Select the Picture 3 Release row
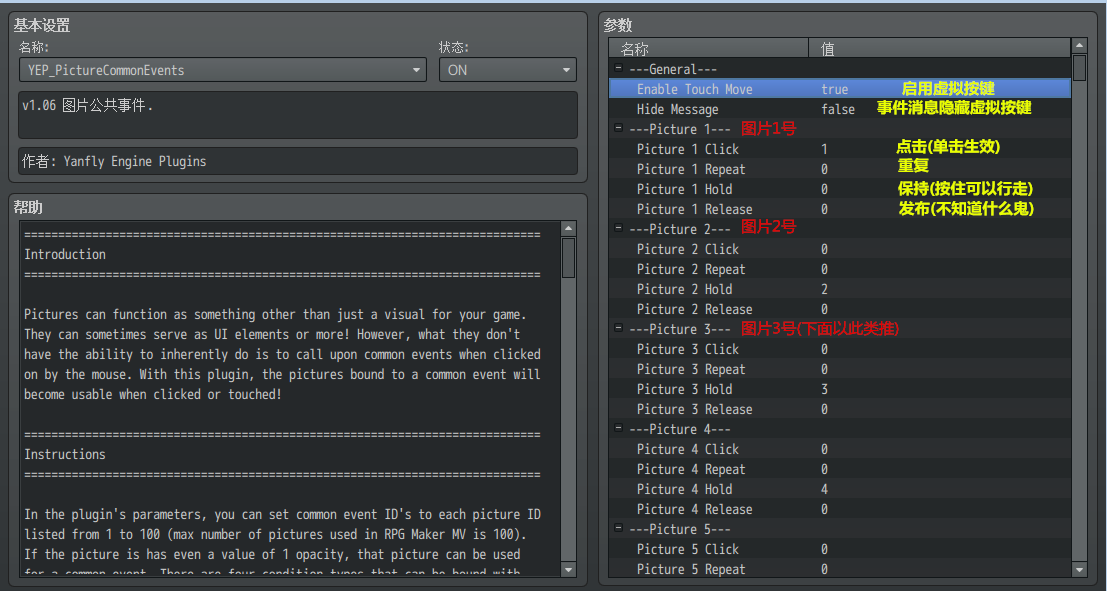This screenshot has height=591, width=1107. coord(840,409)
